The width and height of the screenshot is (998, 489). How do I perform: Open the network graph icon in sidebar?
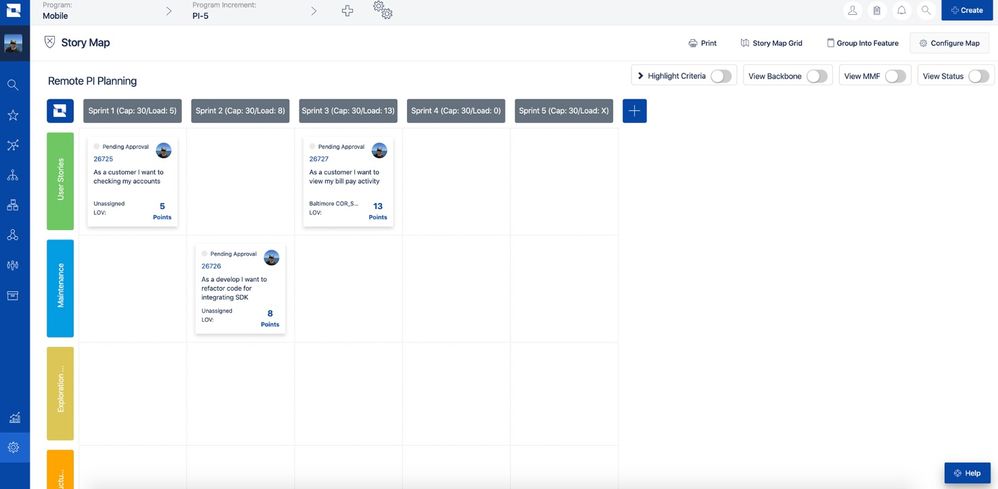(13, 145)
